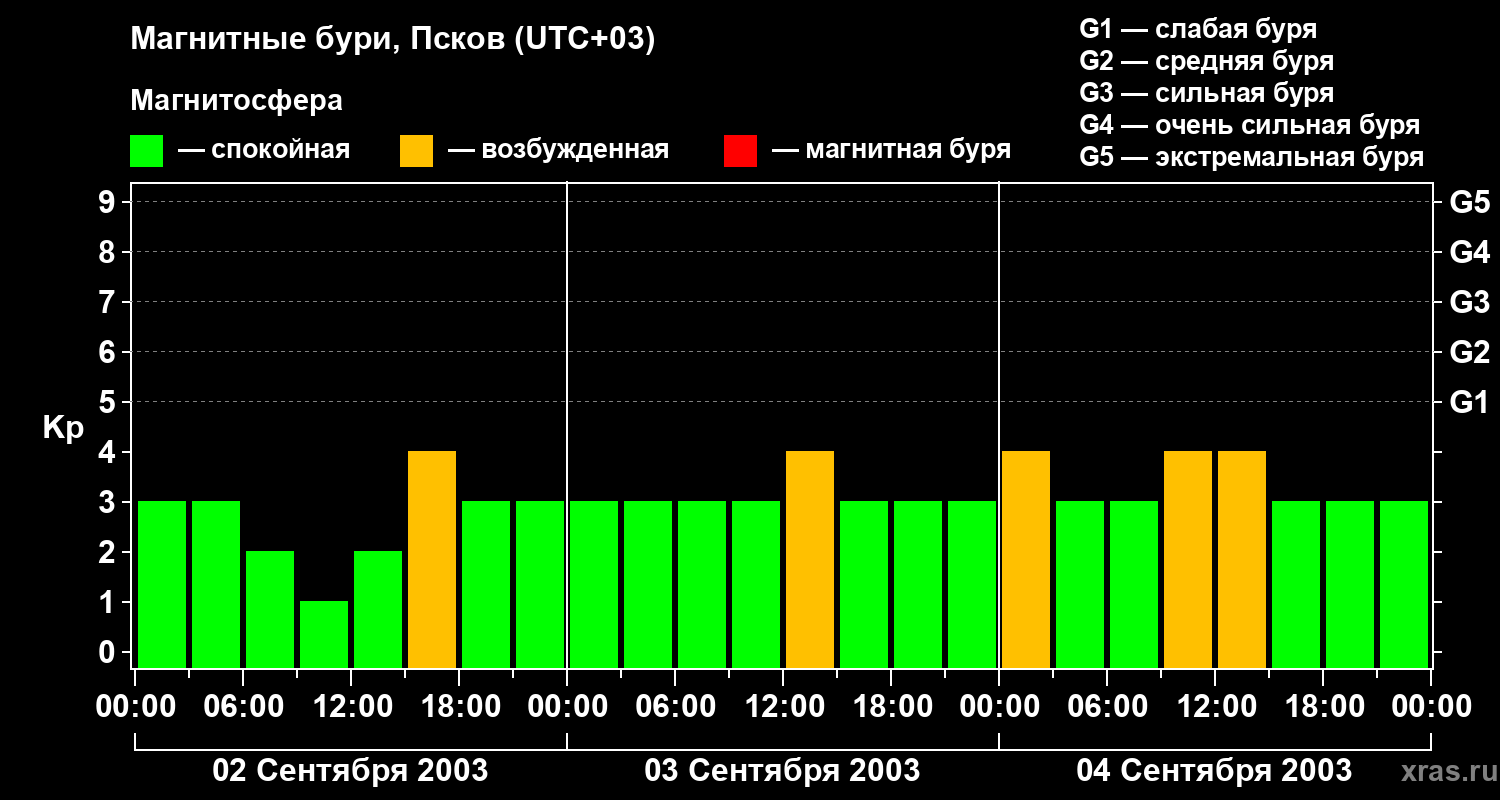The height and width of the screenshot is (800, 1500).
Task: Click the line 'G2 — средняя буря'
Action: click(x=1207, y=61)
